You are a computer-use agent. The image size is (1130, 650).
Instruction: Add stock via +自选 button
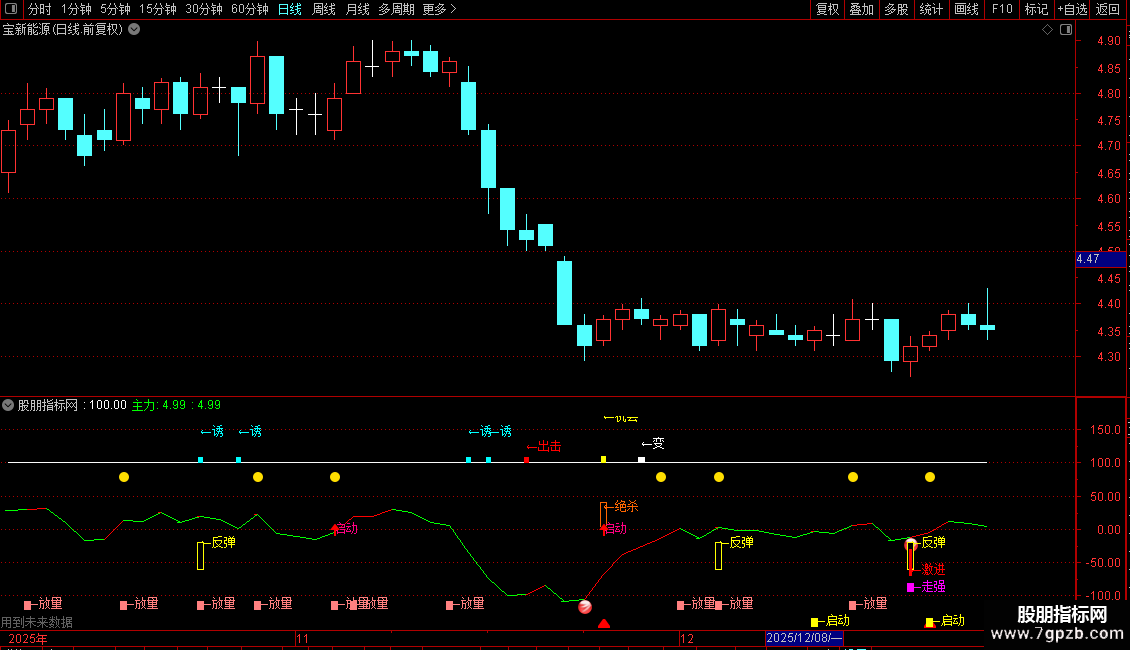(x=1072, y=9)
